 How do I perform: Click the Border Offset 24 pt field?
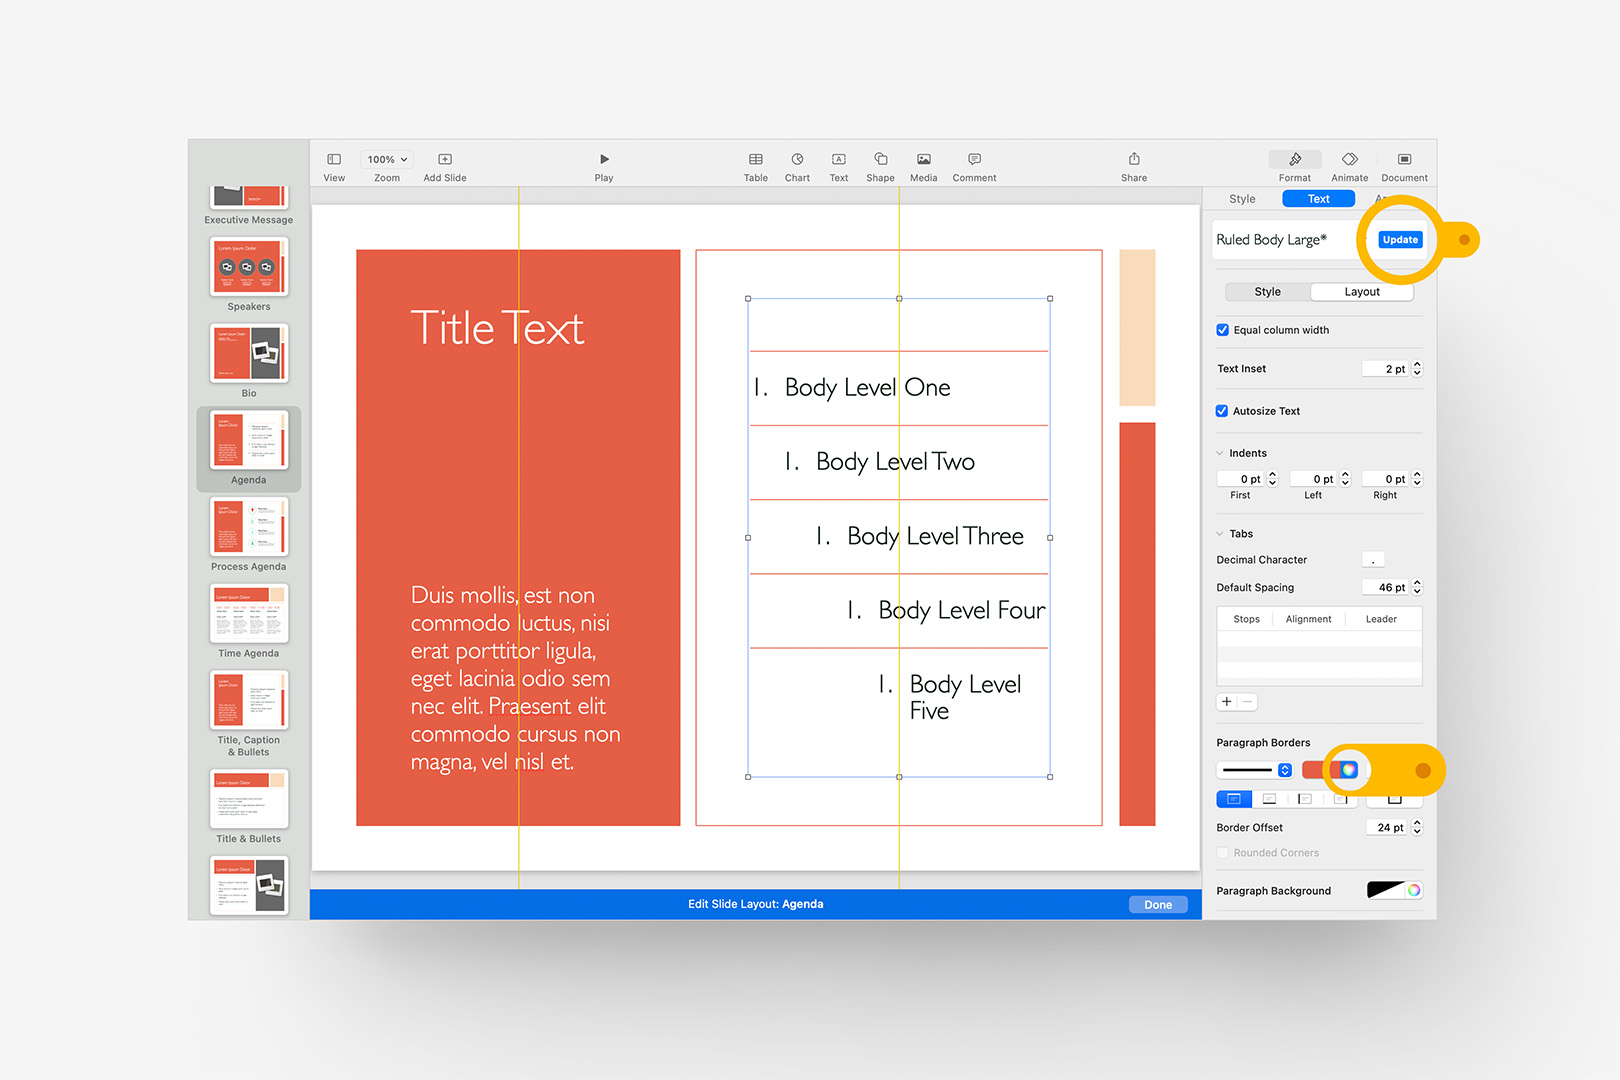[1387, 828]
